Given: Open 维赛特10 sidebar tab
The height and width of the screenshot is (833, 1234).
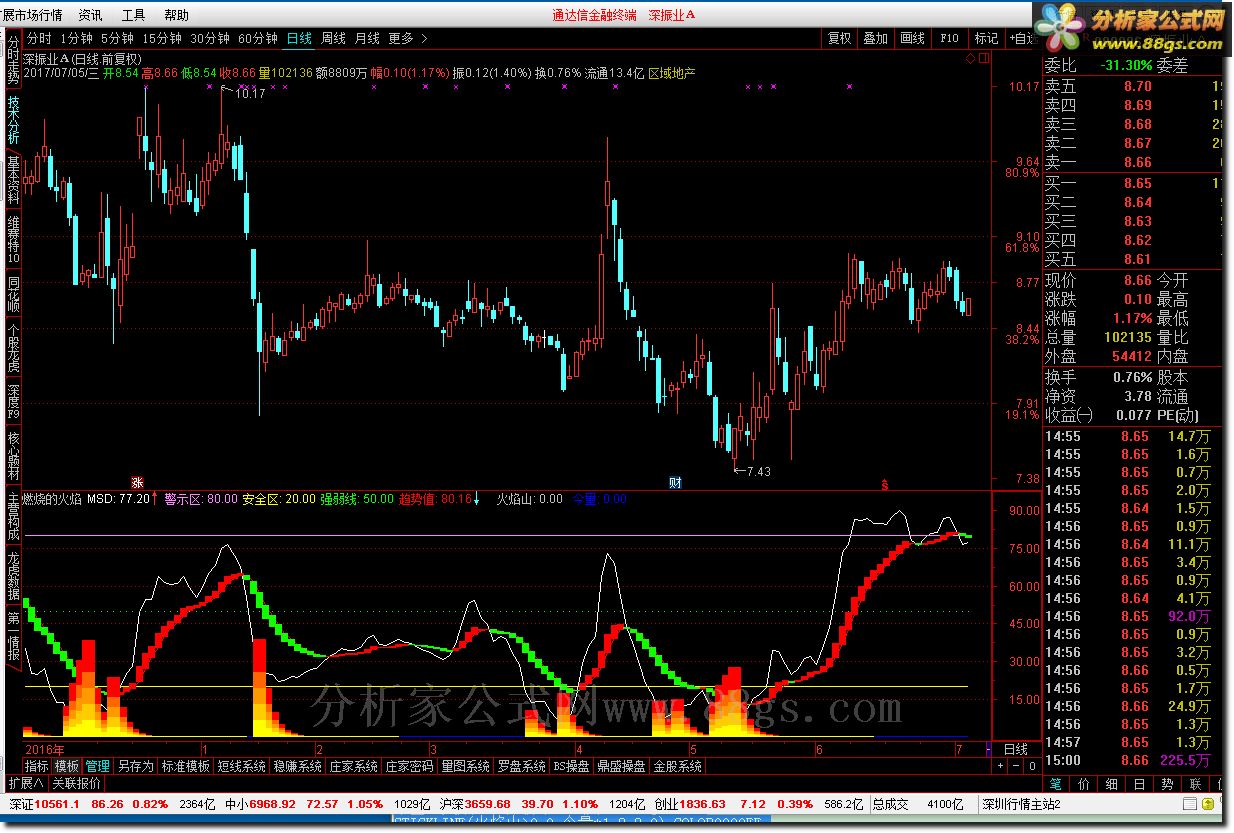Looking at the screenshot, I should 13,240.
